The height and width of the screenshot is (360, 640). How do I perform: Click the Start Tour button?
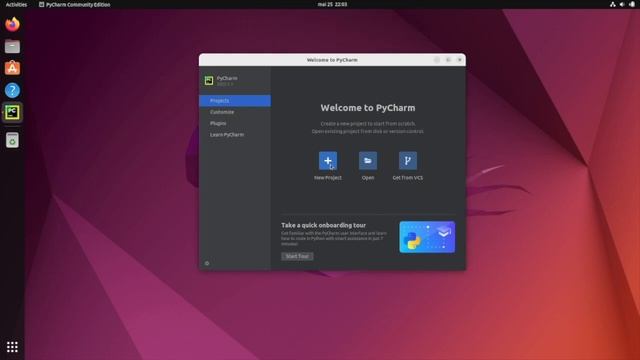point(297,256)
